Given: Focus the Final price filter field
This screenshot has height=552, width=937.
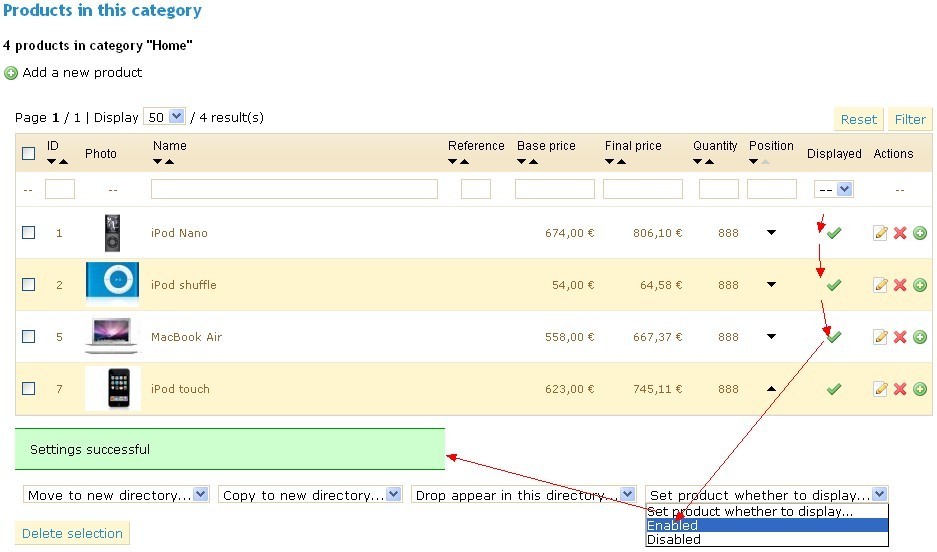Looking at the screenshot, I should tap(643, 189).
